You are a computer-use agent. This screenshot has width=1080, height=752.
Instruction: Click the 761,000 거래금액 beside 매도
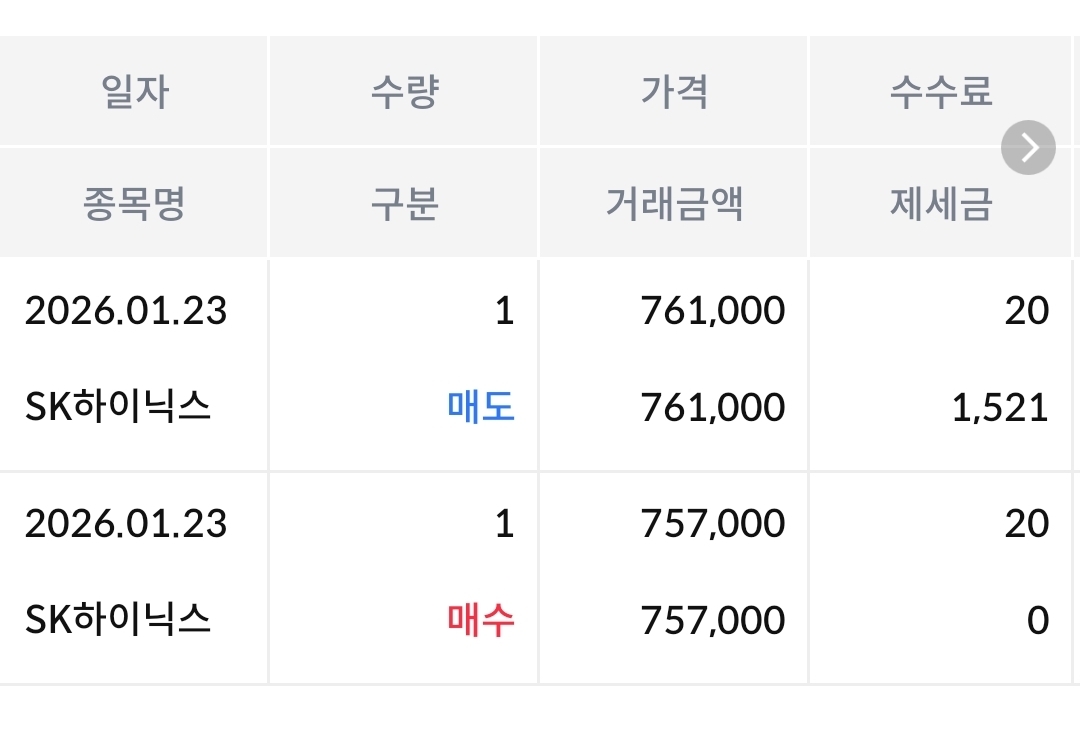click(713, 408)
